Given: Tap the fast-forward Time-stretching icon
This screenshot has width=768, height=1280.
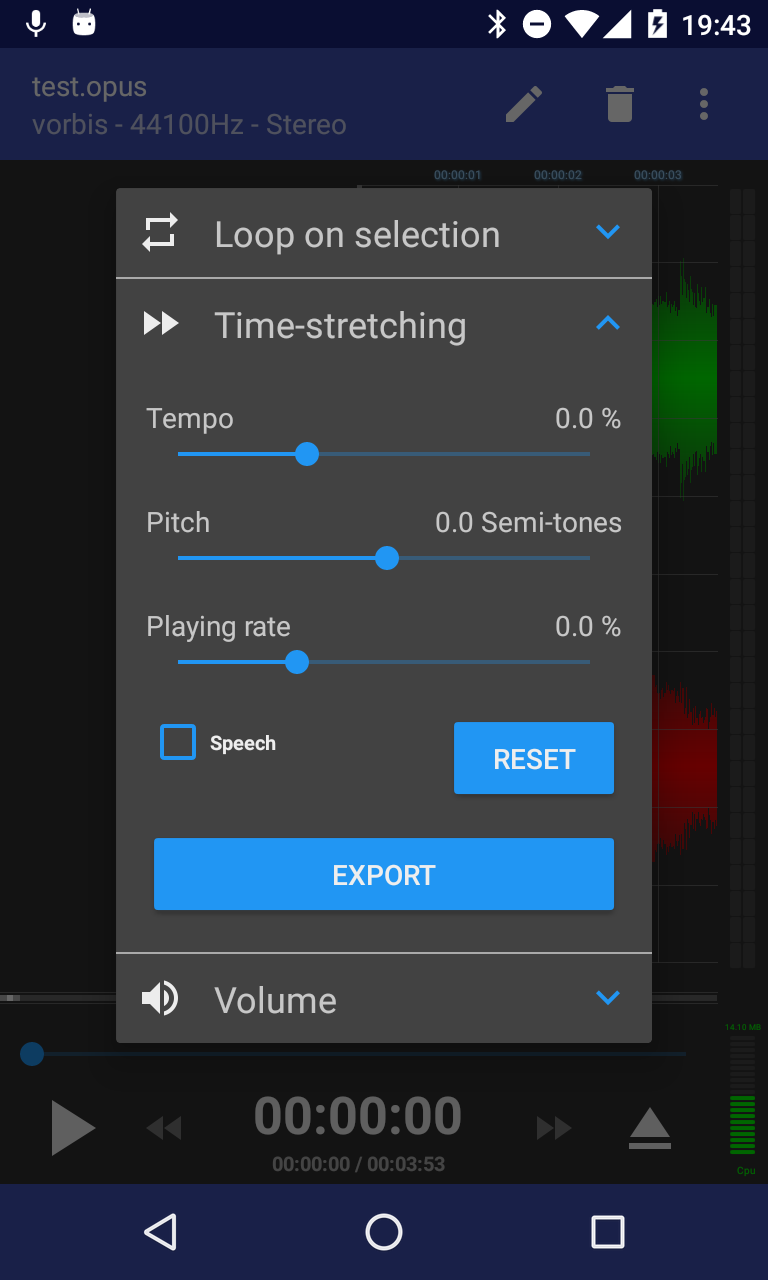Looking at the screenshot, I should click(161, 323).
